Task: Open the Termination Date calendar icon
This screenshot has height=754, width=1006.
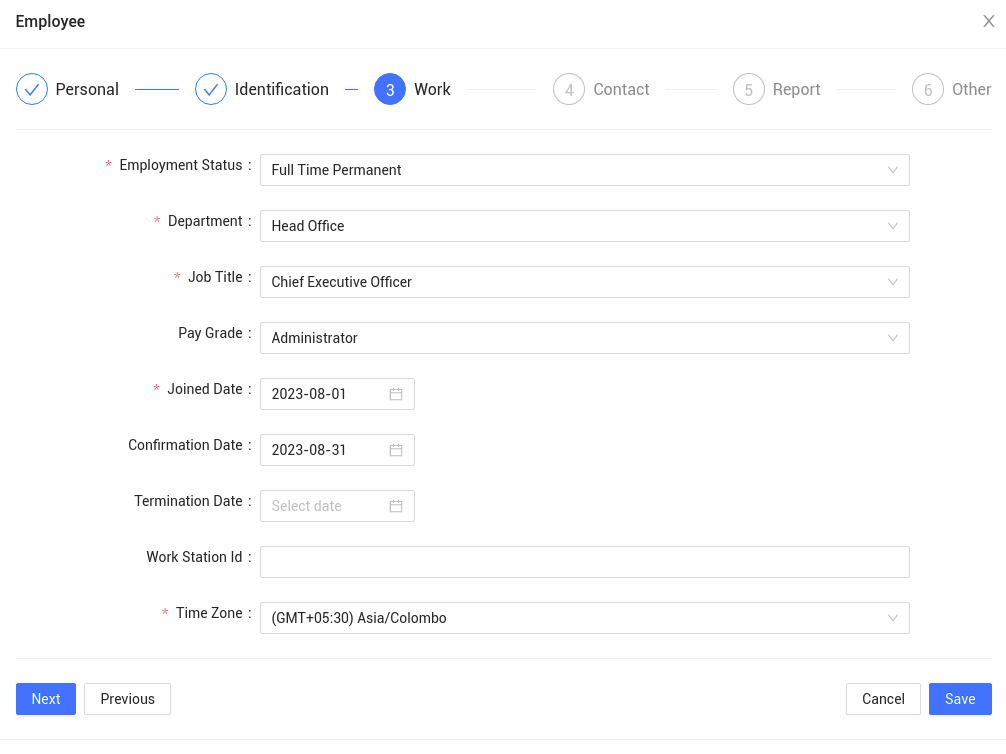Action: pos(396,506)
